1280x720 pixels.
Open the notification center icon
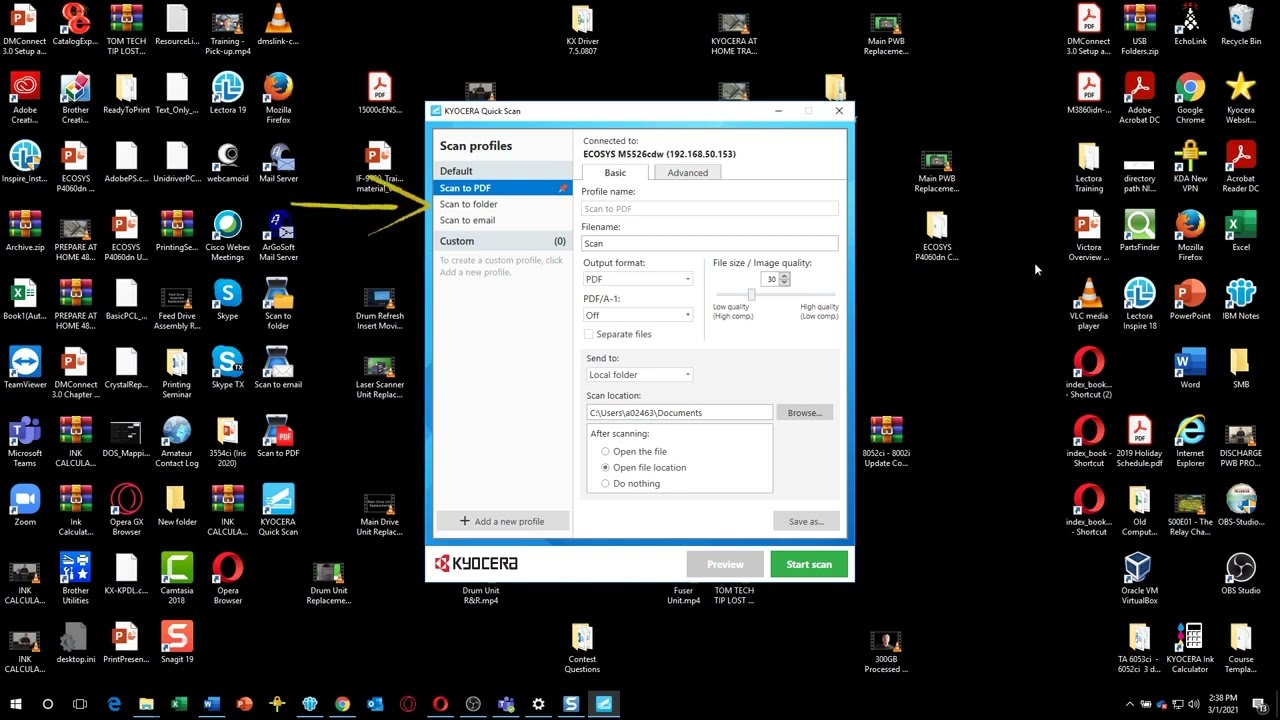[1261, 705]
